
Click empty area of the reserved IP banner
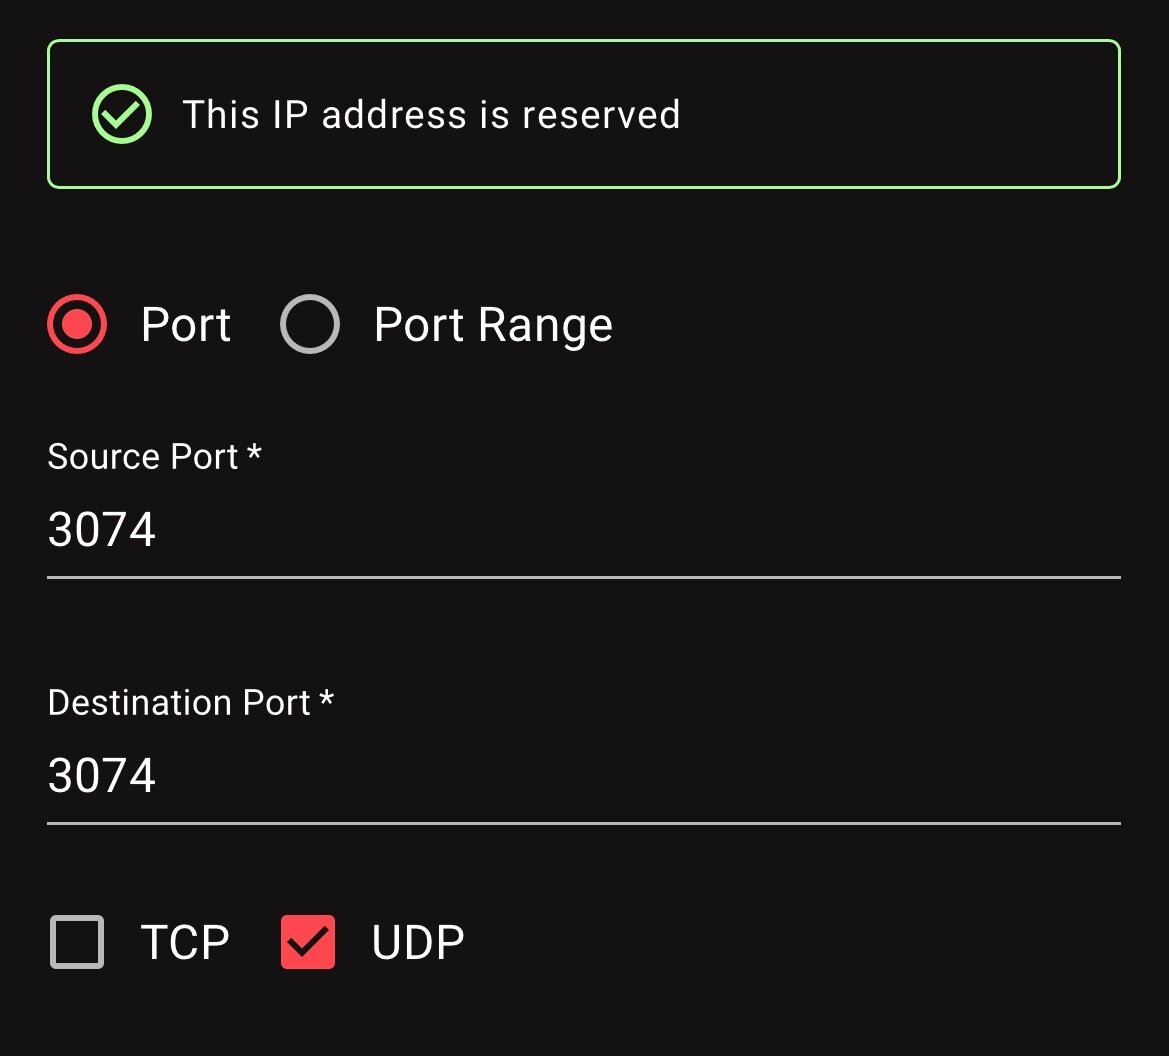[x=895, y=114]
